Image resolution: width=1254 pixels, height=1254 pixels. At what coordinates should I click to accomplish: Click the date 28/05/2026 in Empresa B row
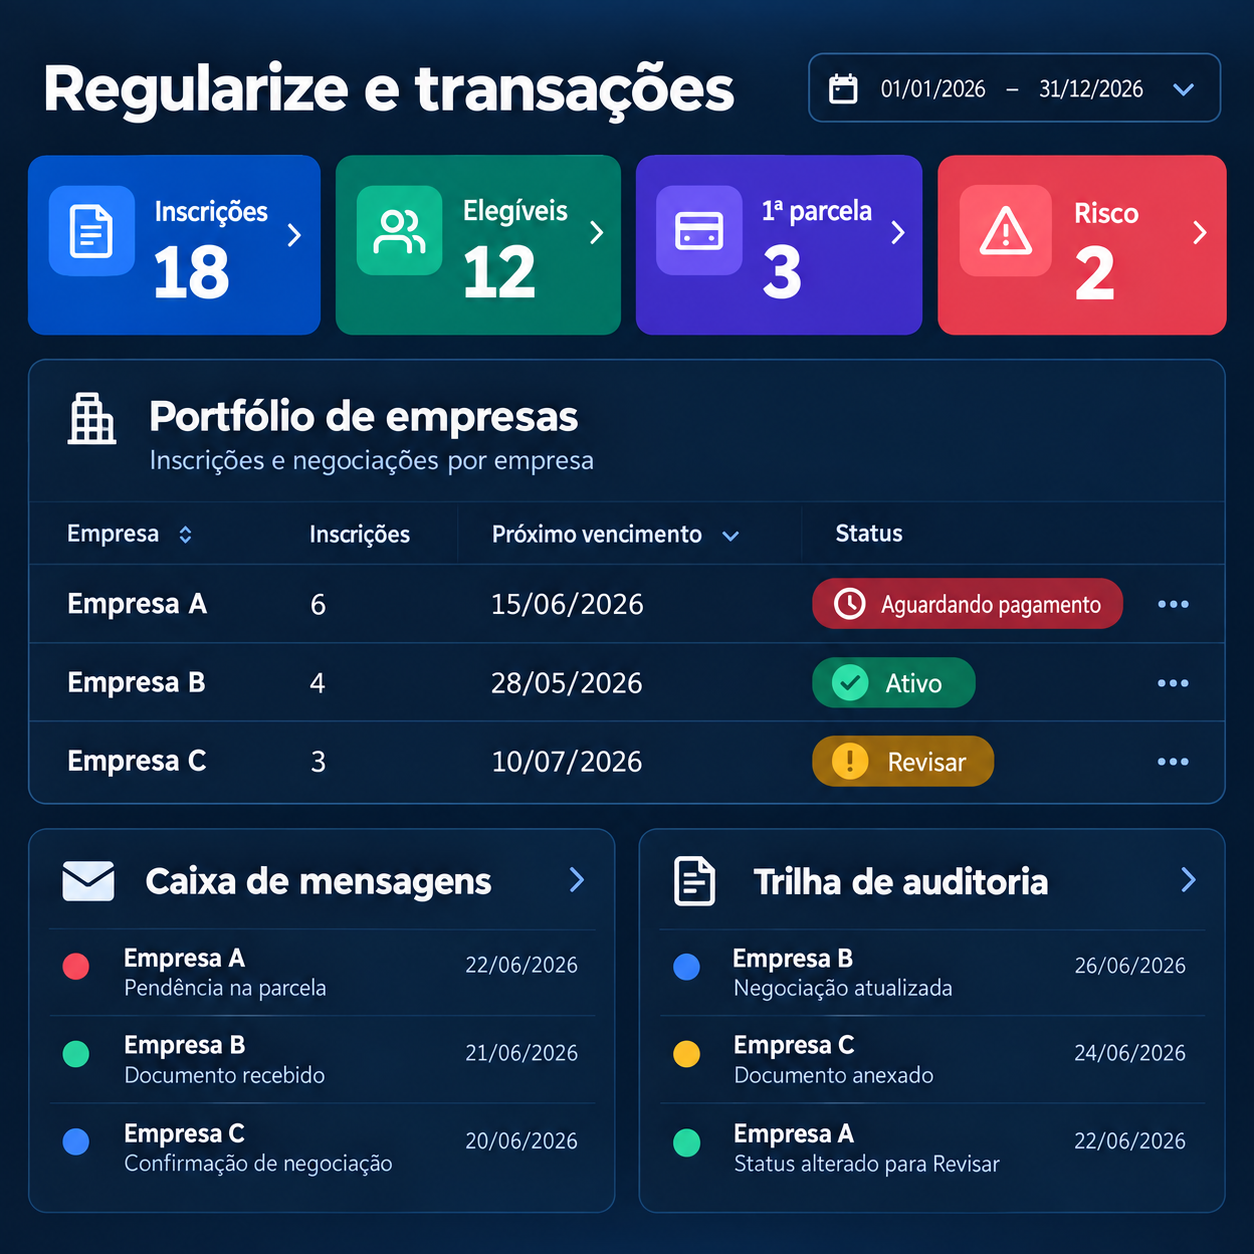[567, 683]
